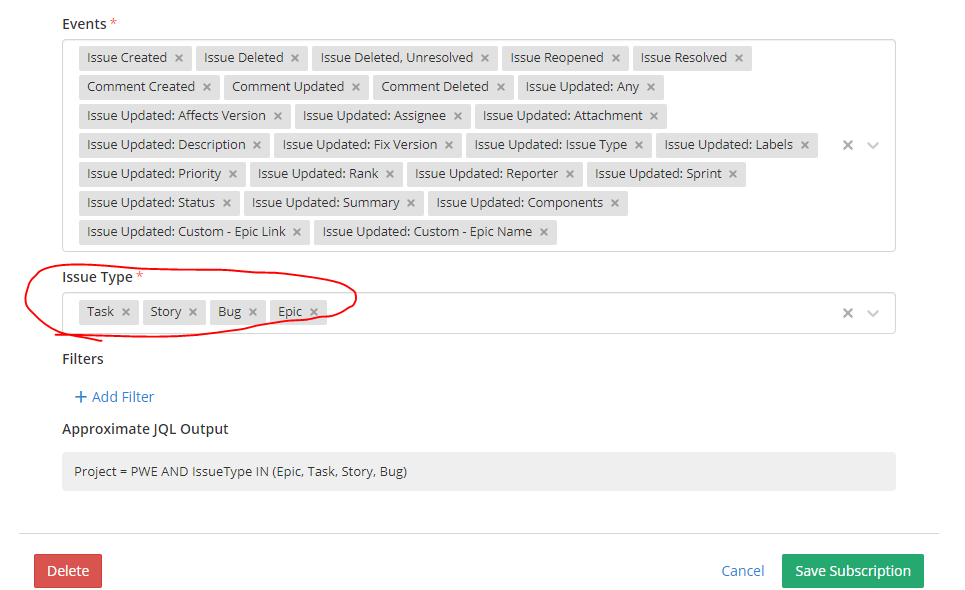
Task: Remove the Issue Created event tag
Action: (x=177, y=57)
